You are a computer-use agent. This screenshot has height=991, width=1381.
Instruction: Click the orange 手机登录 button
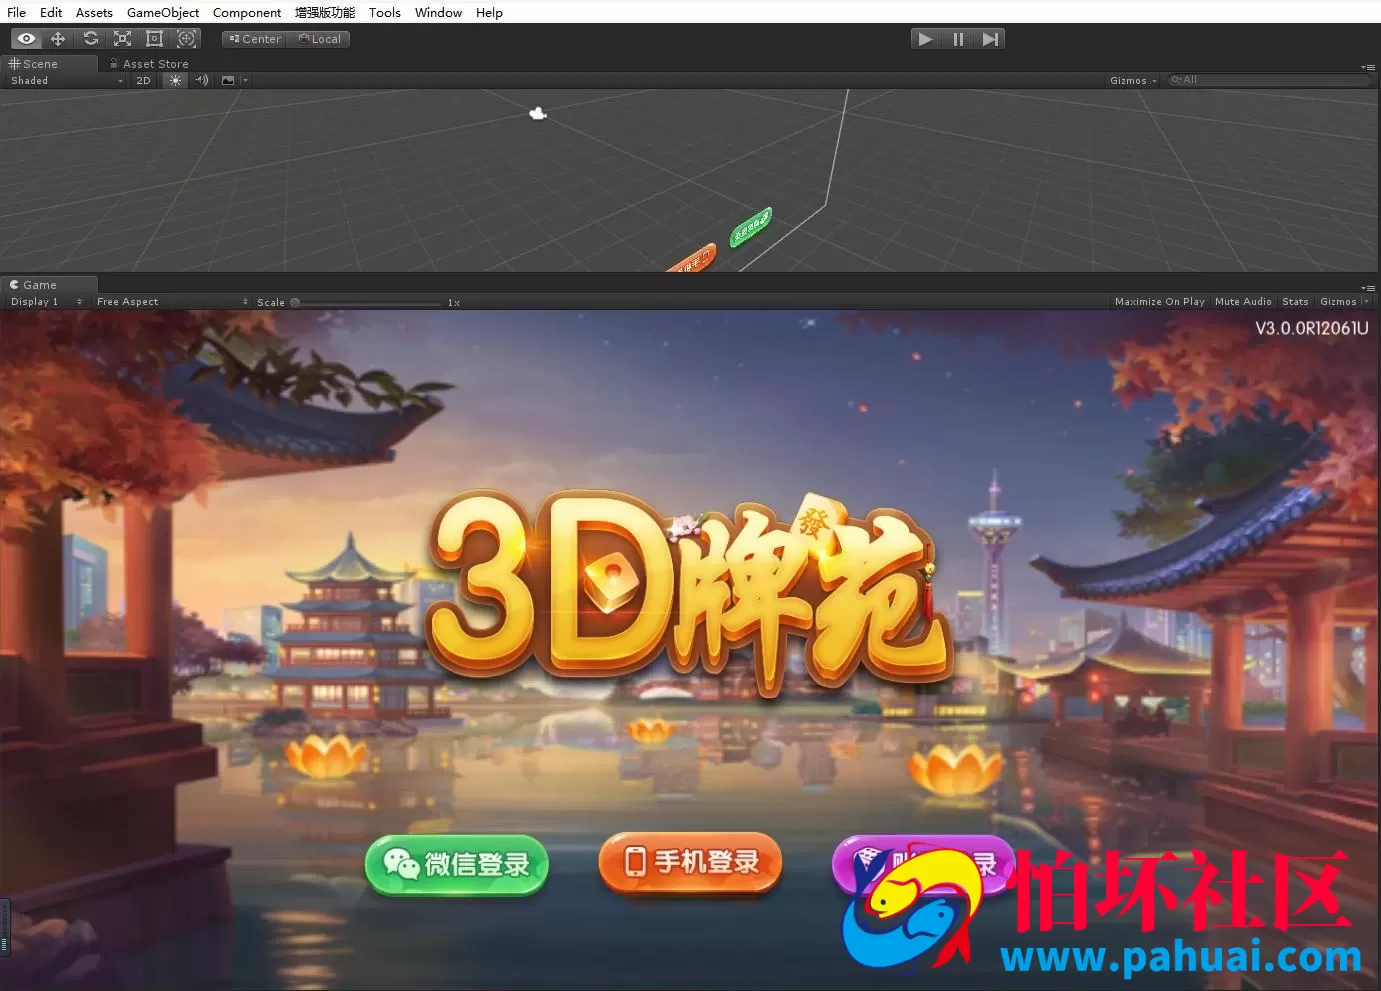pos(690,861)
